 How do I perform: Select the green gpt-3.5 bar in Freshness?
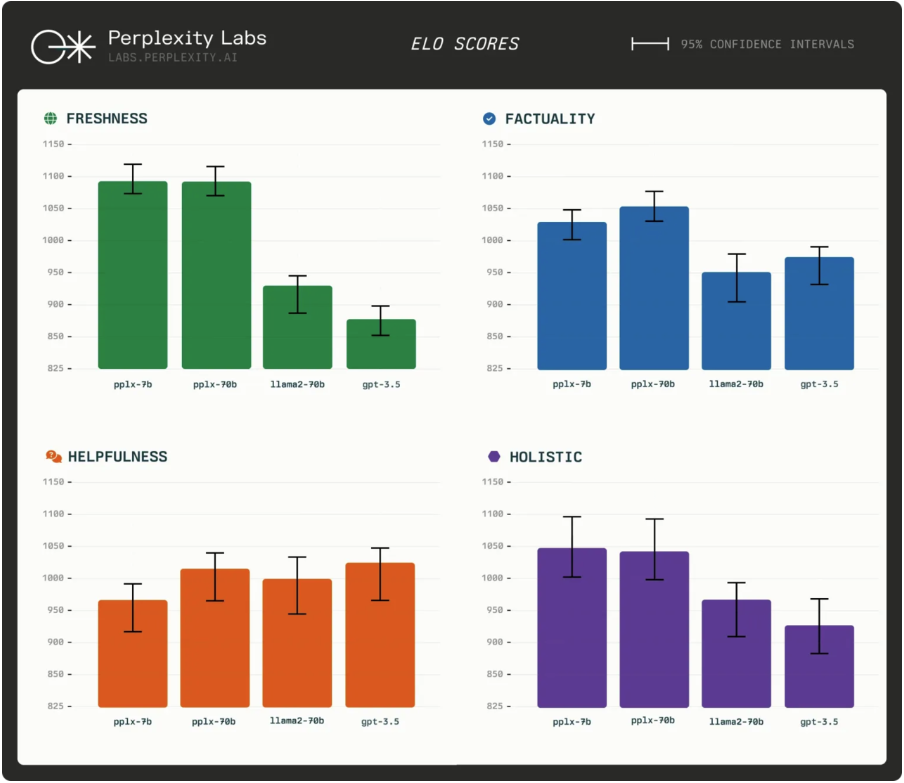tap(381, 344)
